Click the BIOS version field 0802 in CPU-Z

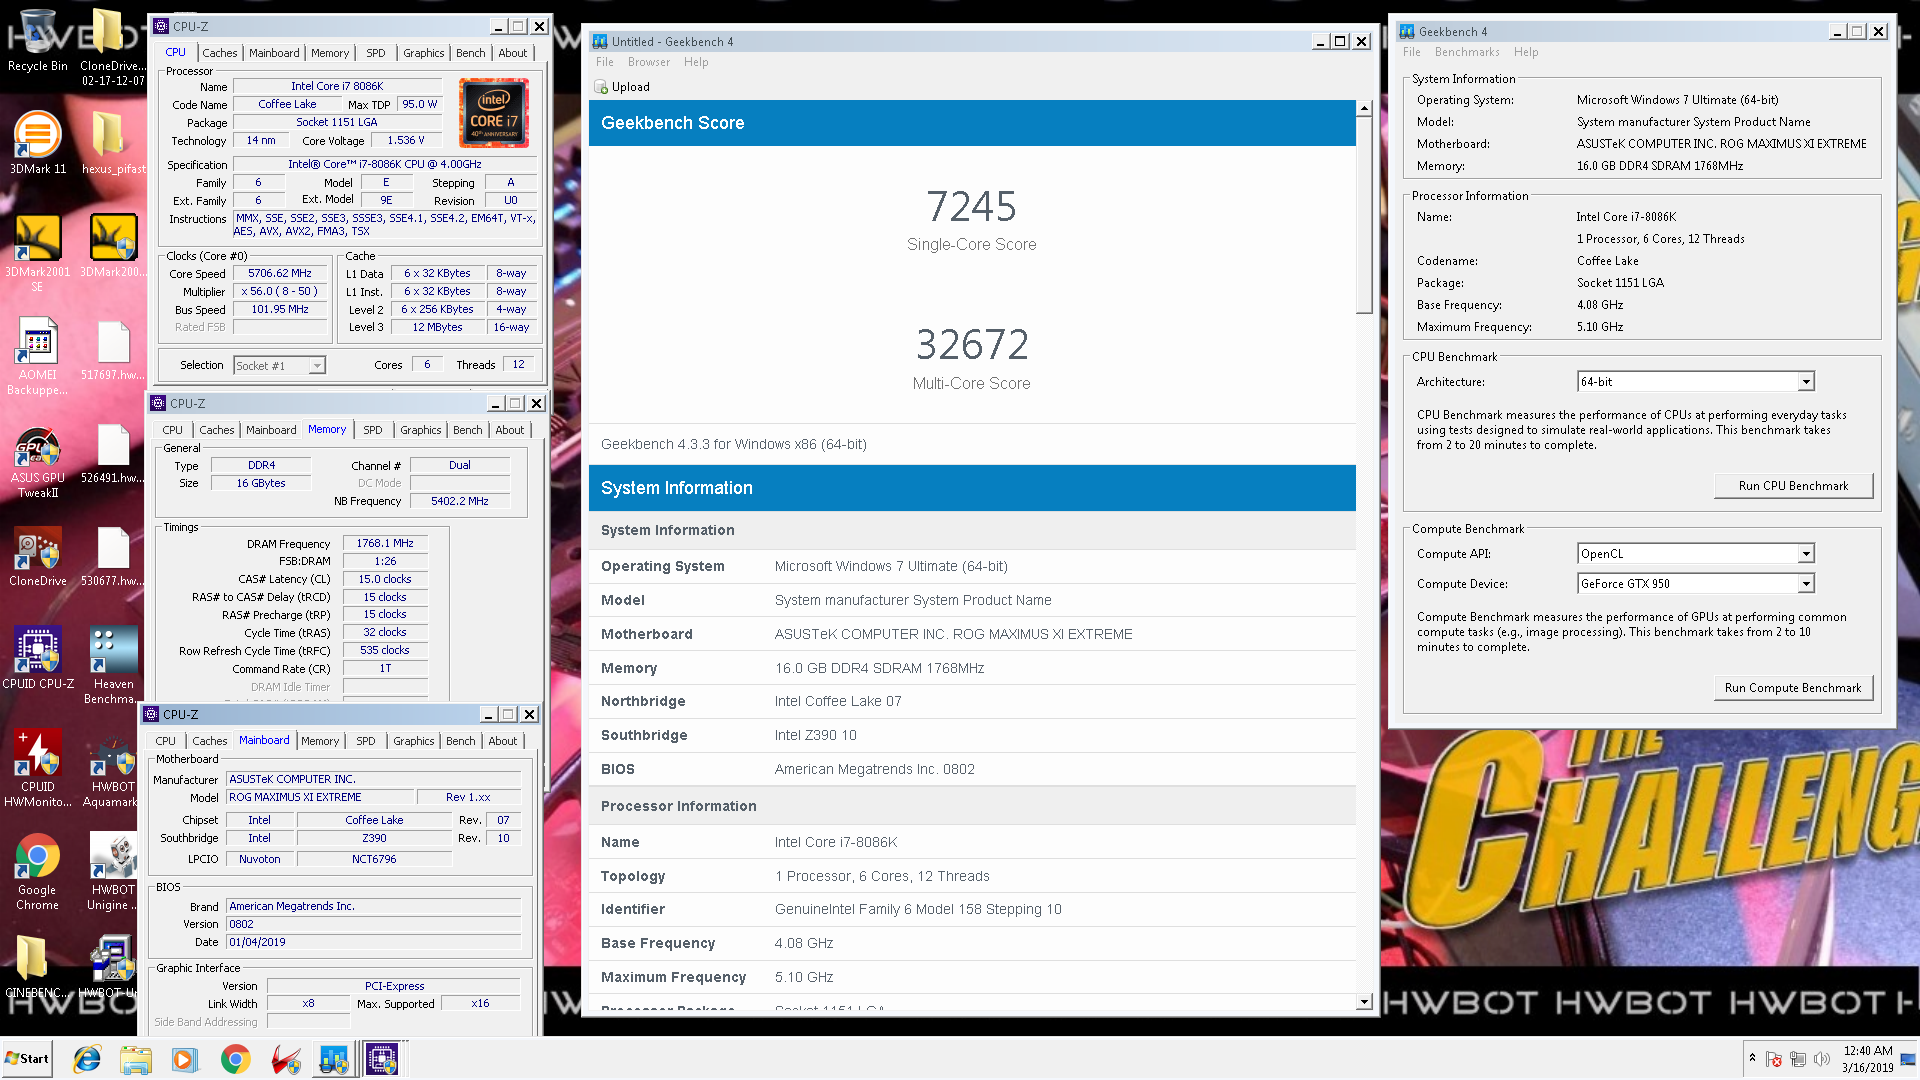click(x=374, y=924)
